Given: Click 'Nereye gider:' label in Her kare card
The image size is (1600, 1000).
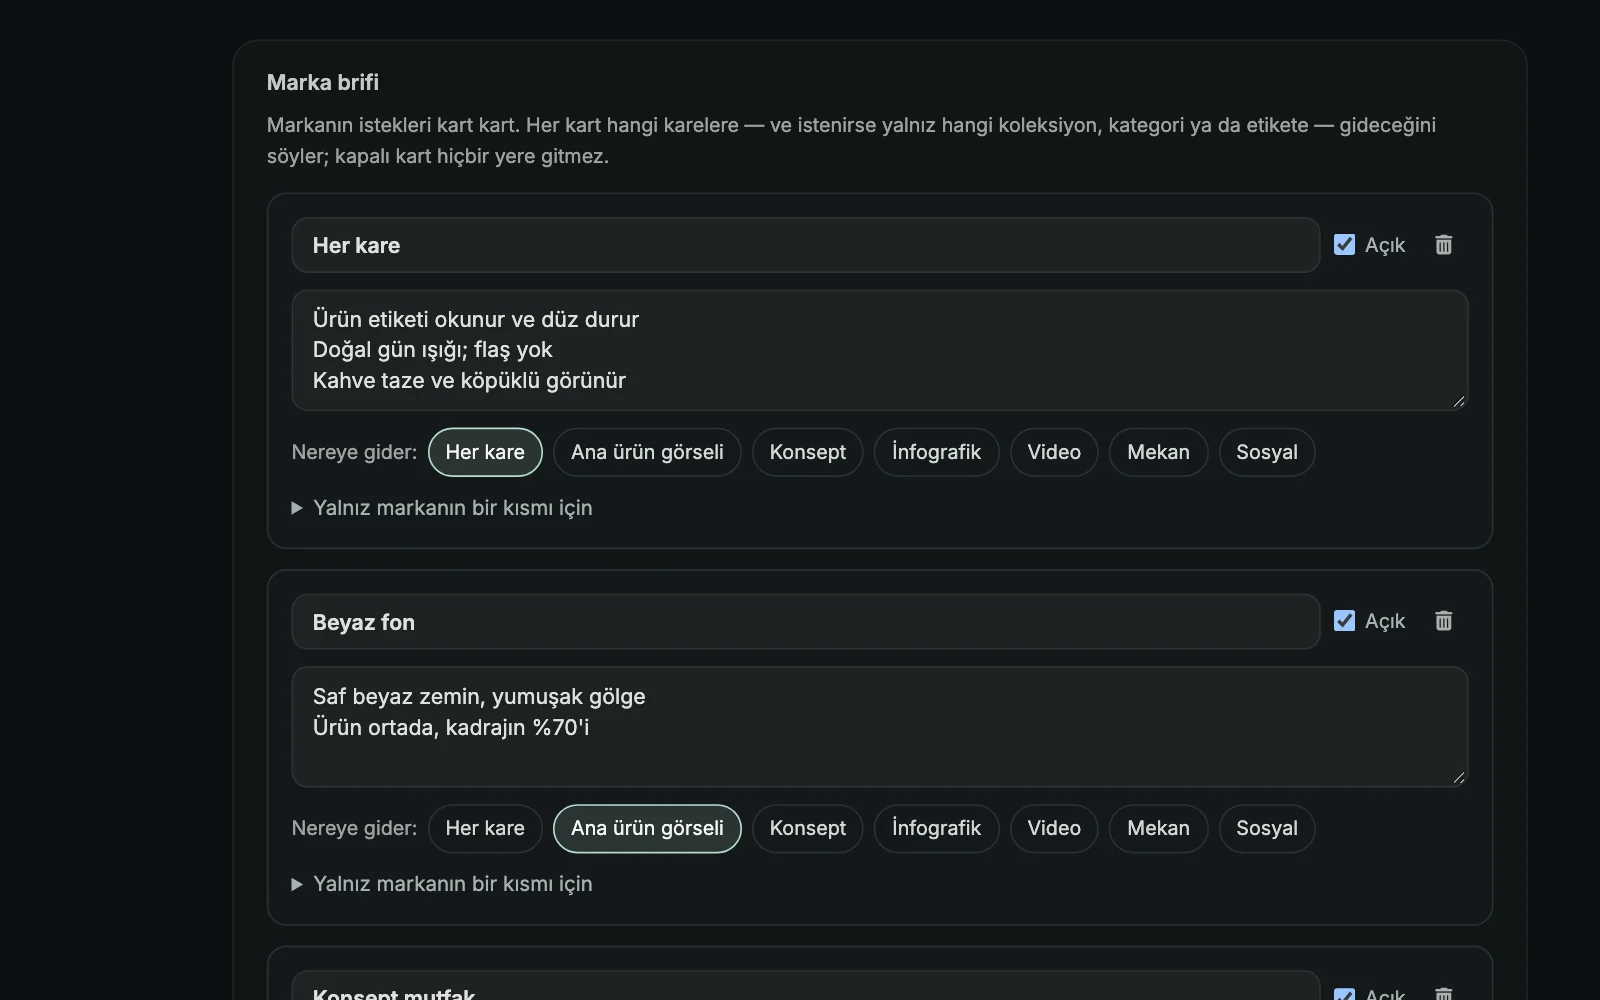Looking at the screenshot, I should 354,452.
